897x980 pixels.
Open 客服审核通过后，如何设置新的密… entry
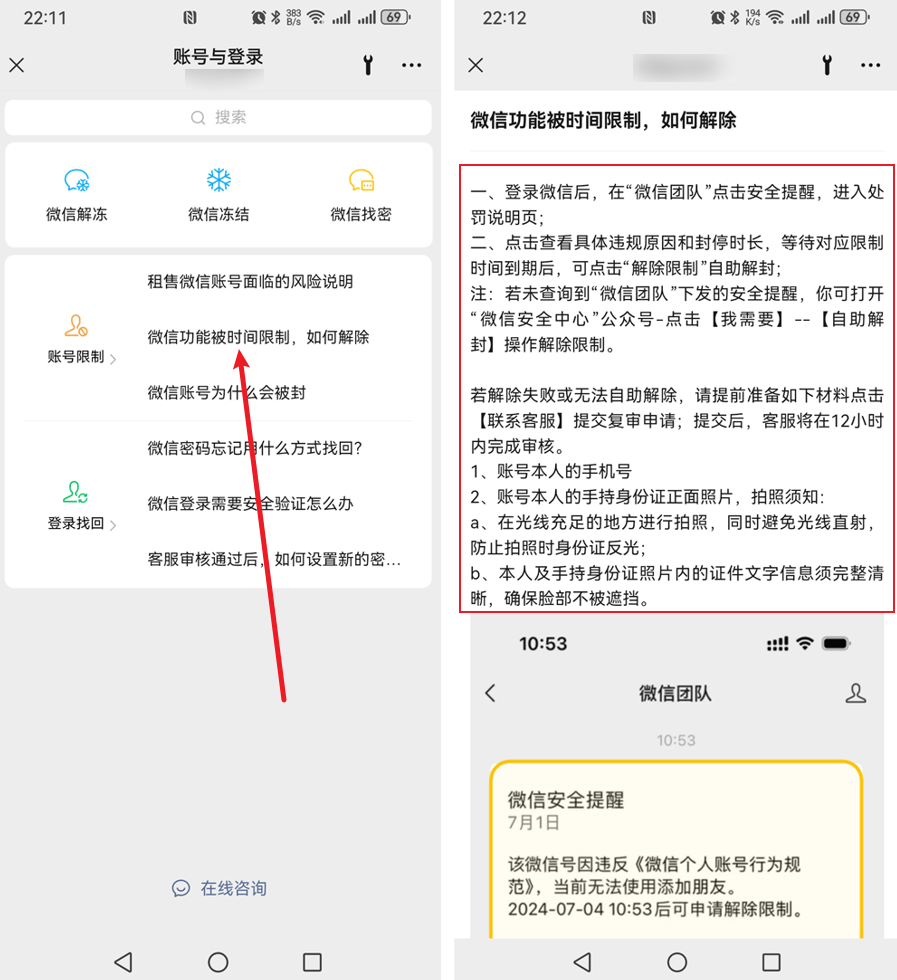click(x=274, y=559)
